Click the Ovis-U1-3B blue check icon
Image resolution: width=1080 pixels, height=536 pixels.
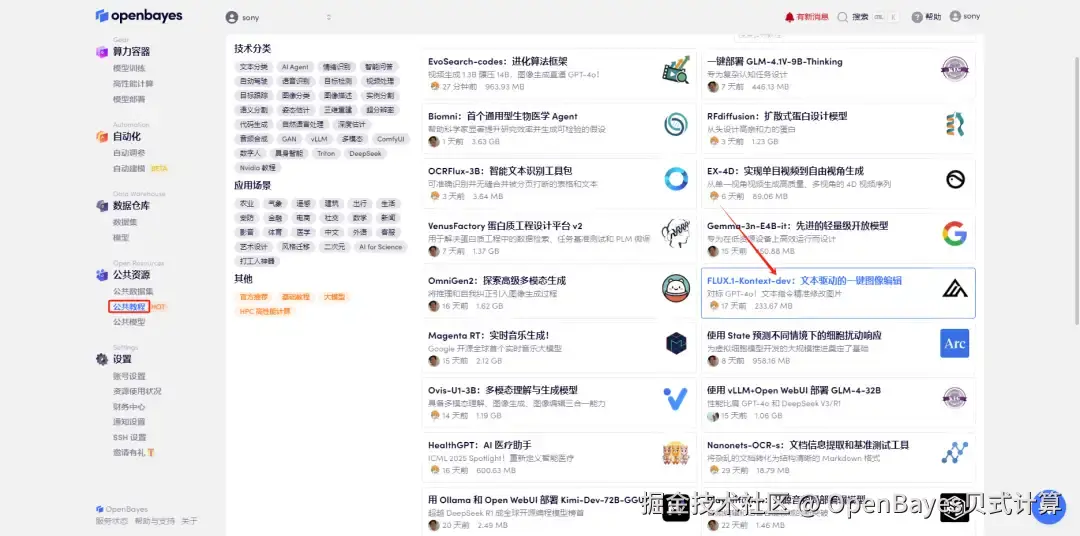pos(676,398)
